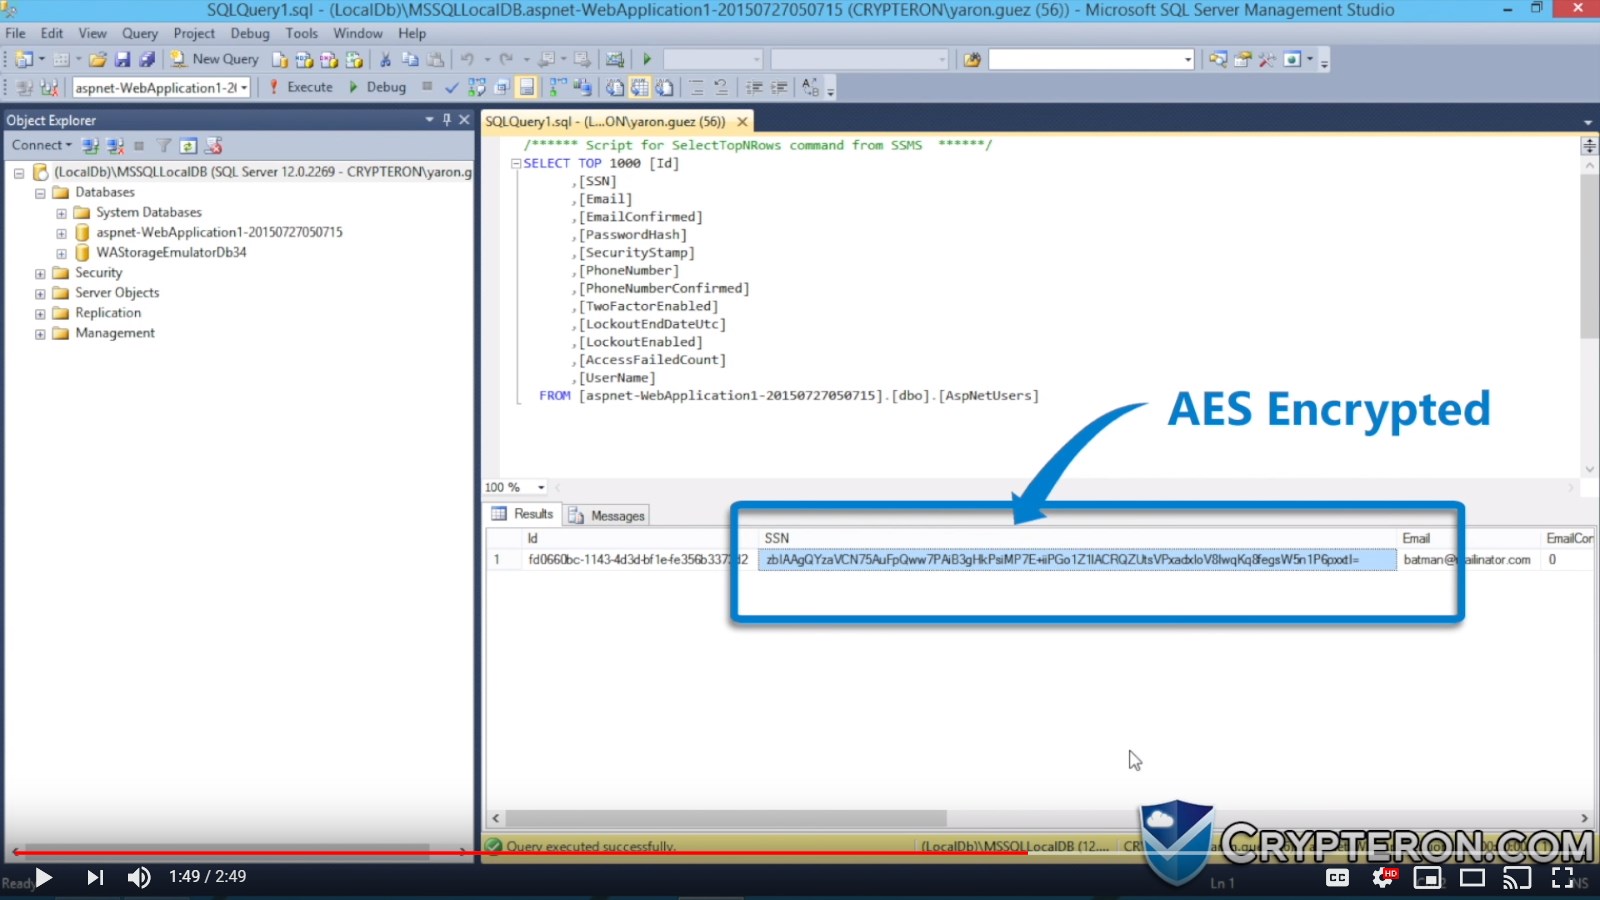1600x900 pixels.
Task: Toggle closed captions
Action: click(1337, 878)
